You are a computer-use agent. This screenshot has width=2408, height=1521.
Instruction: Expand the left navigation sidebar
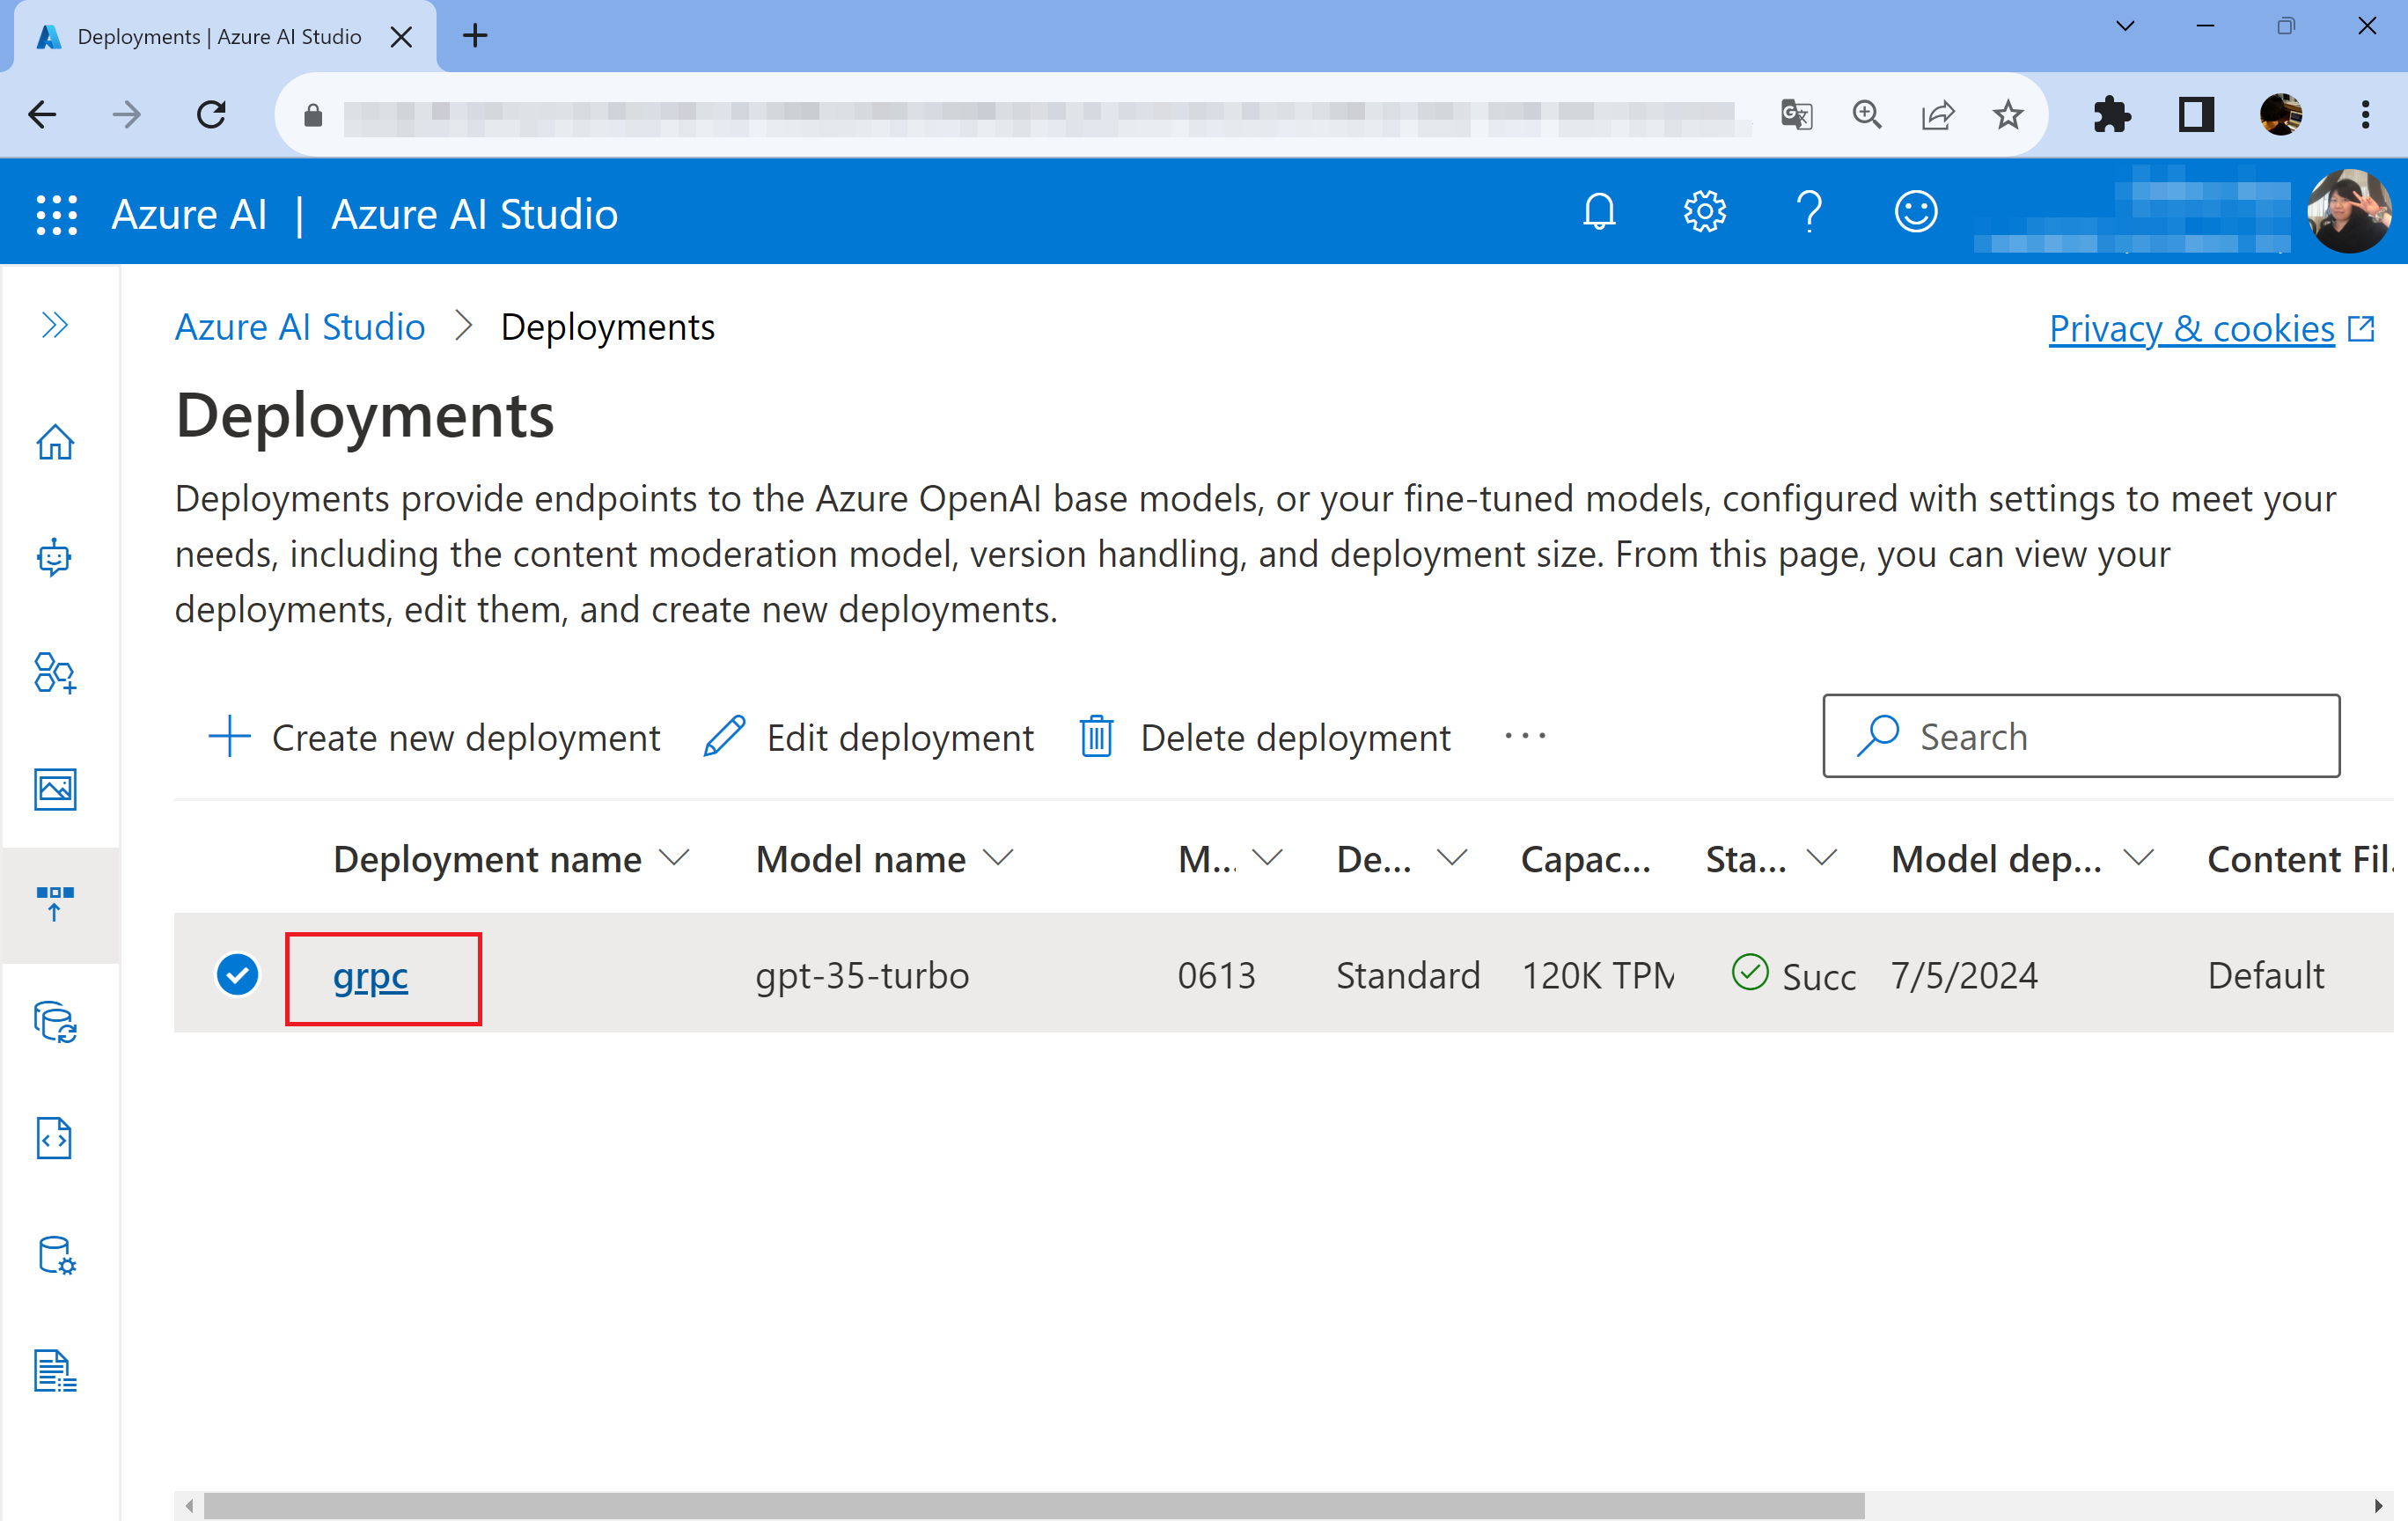pyautogui.click(x=55, y=325)
